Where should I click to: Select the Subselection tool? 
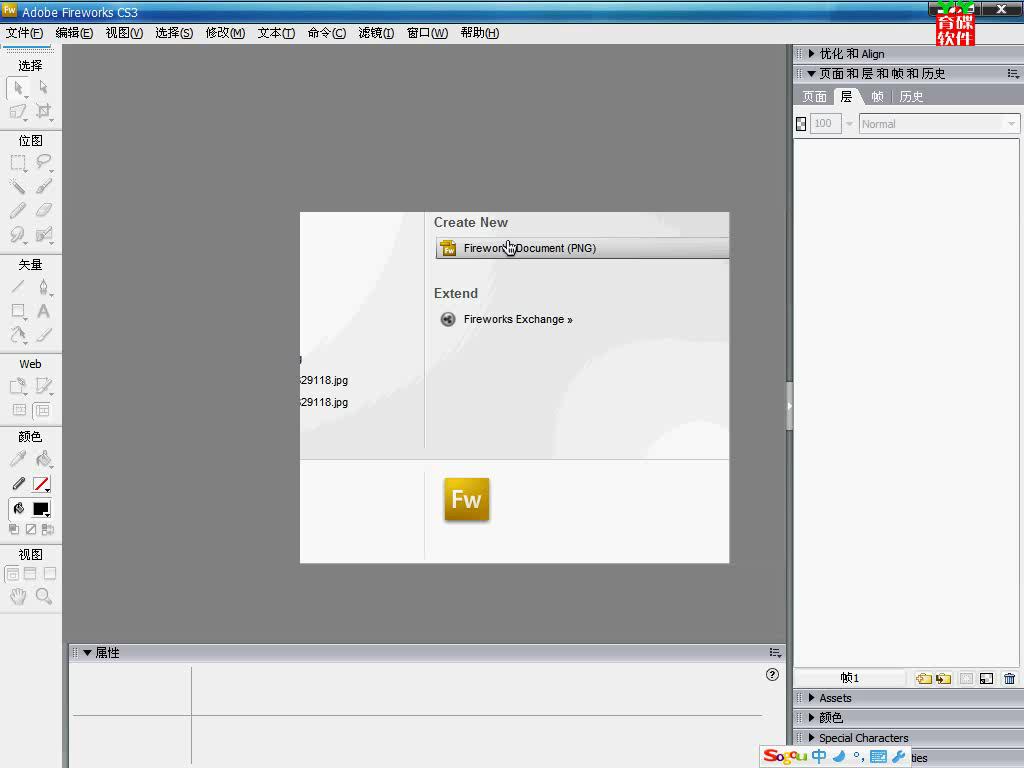43,88
